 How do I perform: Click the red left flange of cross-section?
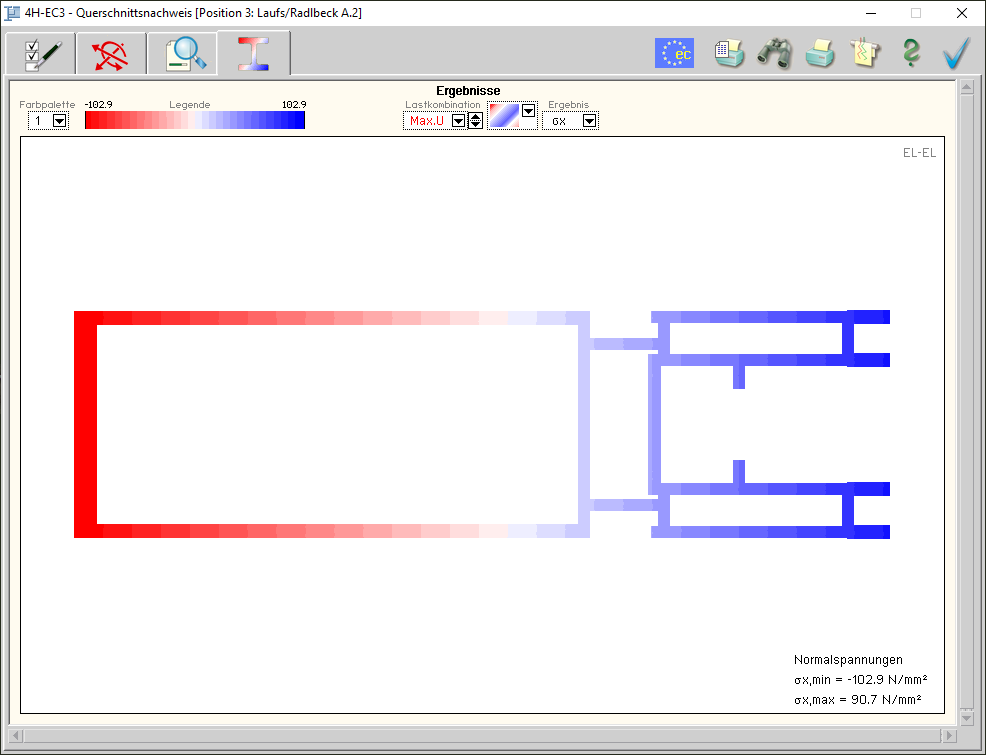tap(85, 425)
